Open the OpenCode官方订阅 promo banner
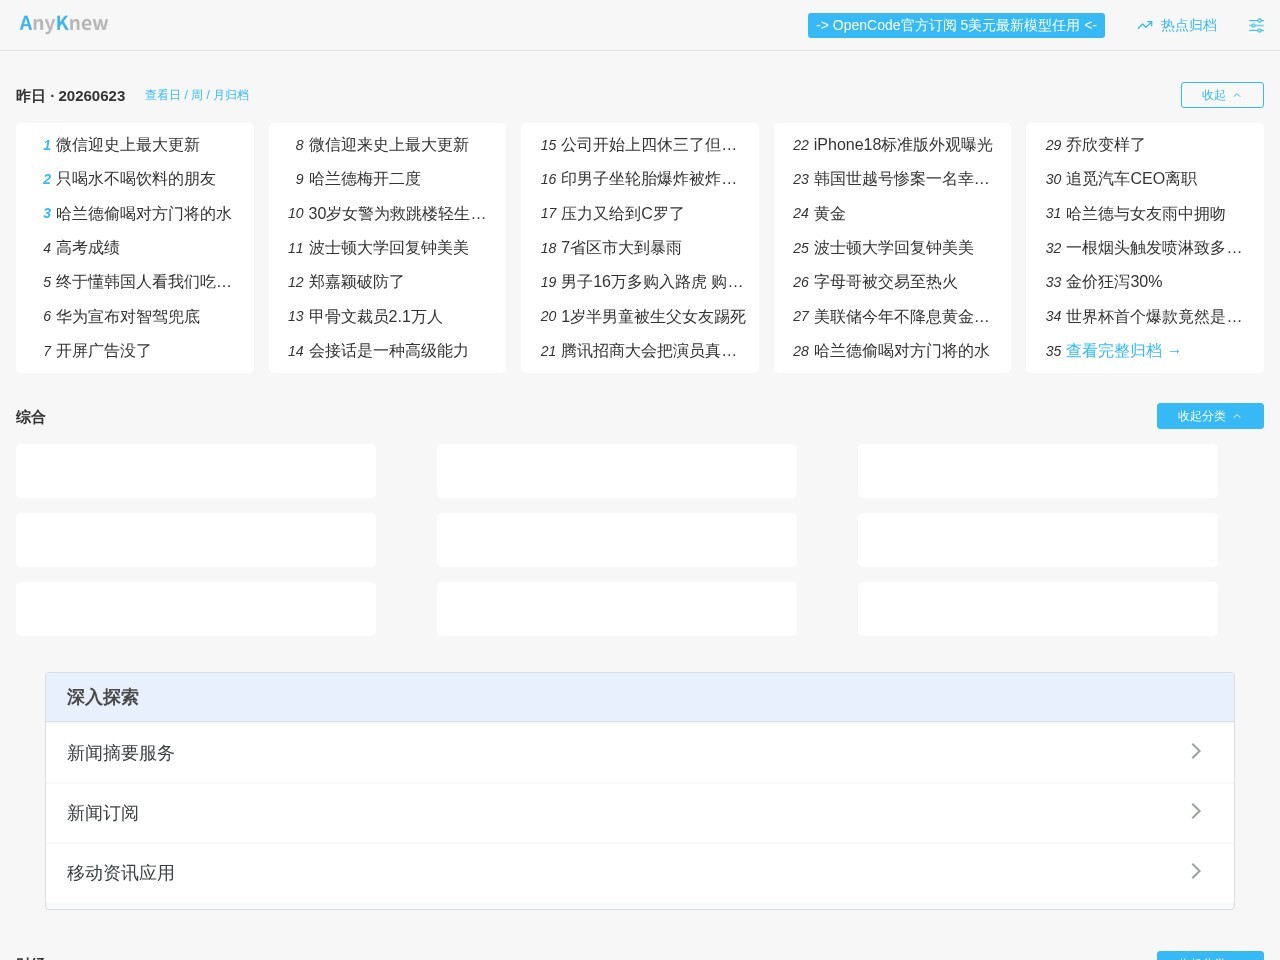Image resolution: width=1280 pixels, height=960 pixels. (x=956, y=25)
